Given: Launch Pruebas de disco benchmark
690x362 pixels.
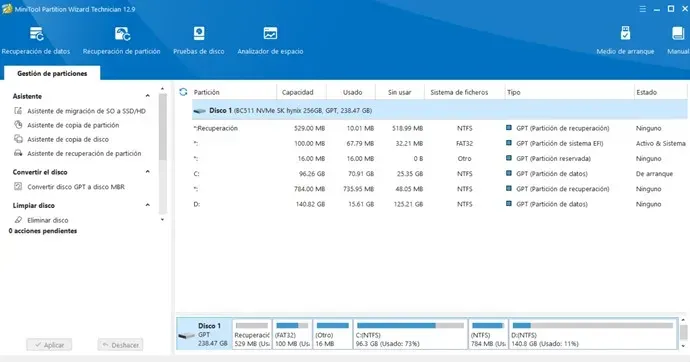Looking at the screenshot, I should [x=198, y=40].
